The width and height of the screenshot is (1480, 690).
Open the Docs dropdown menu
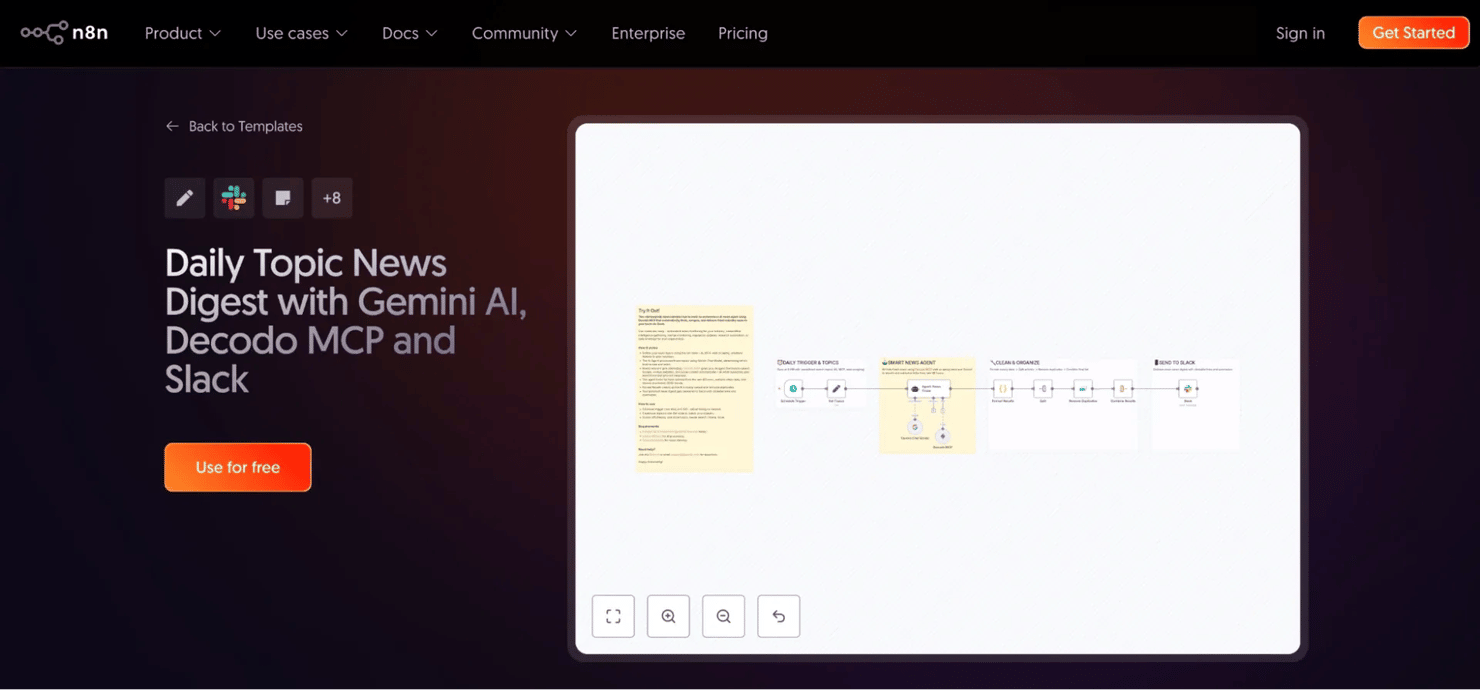(x=409, y=33)
